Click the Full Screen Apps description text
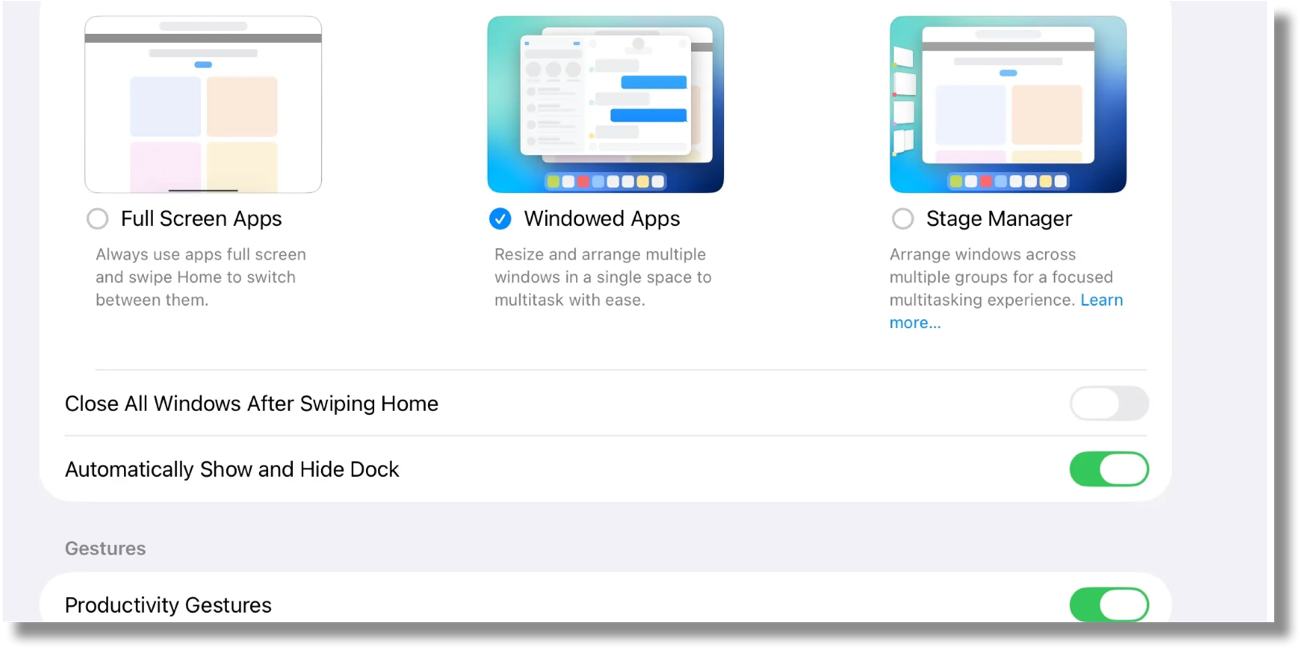This screenshot has width=1300, height=648. tap(200, 277)
